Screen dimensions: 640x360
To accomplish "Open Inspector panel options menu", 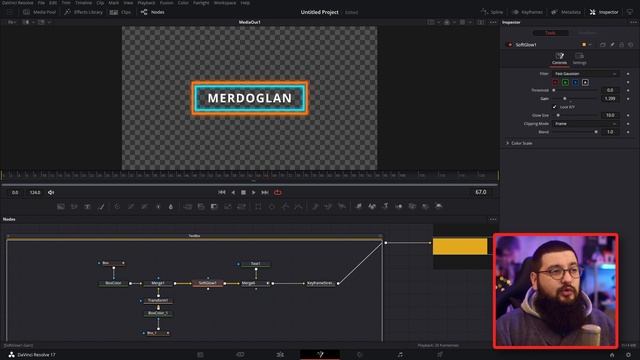I will point(633,22).
